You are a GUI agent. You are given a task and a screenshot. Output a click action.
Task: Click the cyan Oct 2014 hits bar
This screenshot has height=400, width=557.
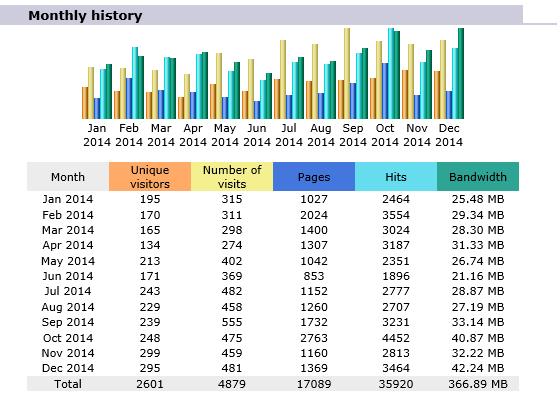391,74
